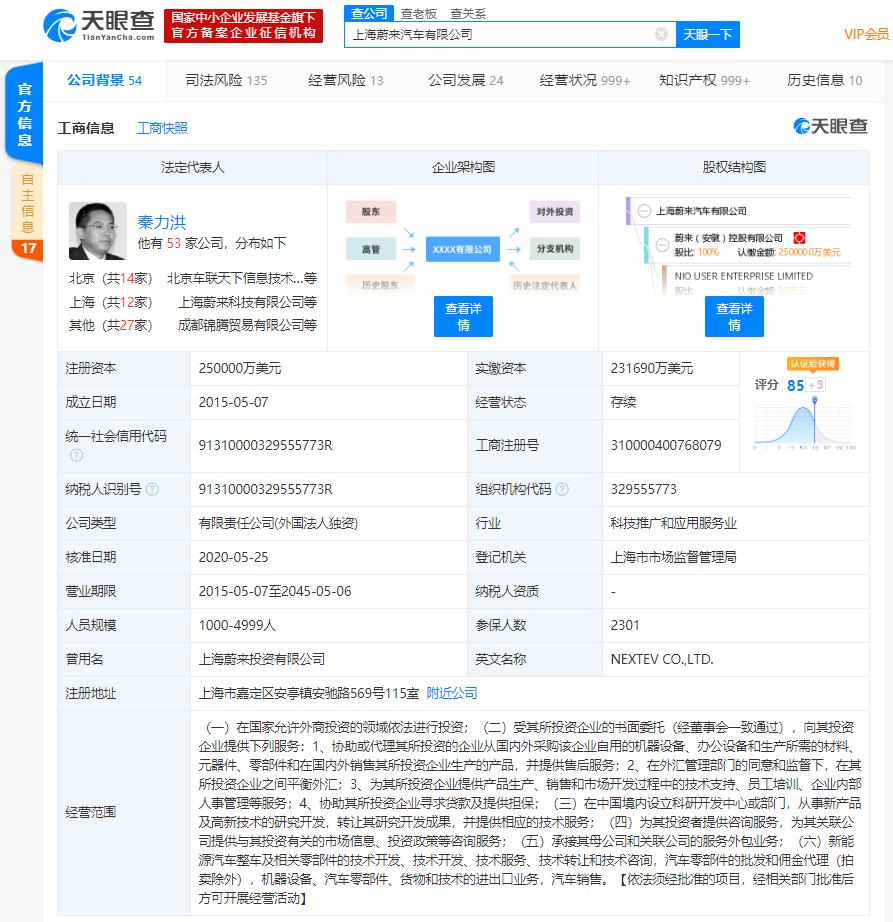Viewport: 893px width, 922px height.
Task: Click 存续 operating status value
Action: coord(623,402)
